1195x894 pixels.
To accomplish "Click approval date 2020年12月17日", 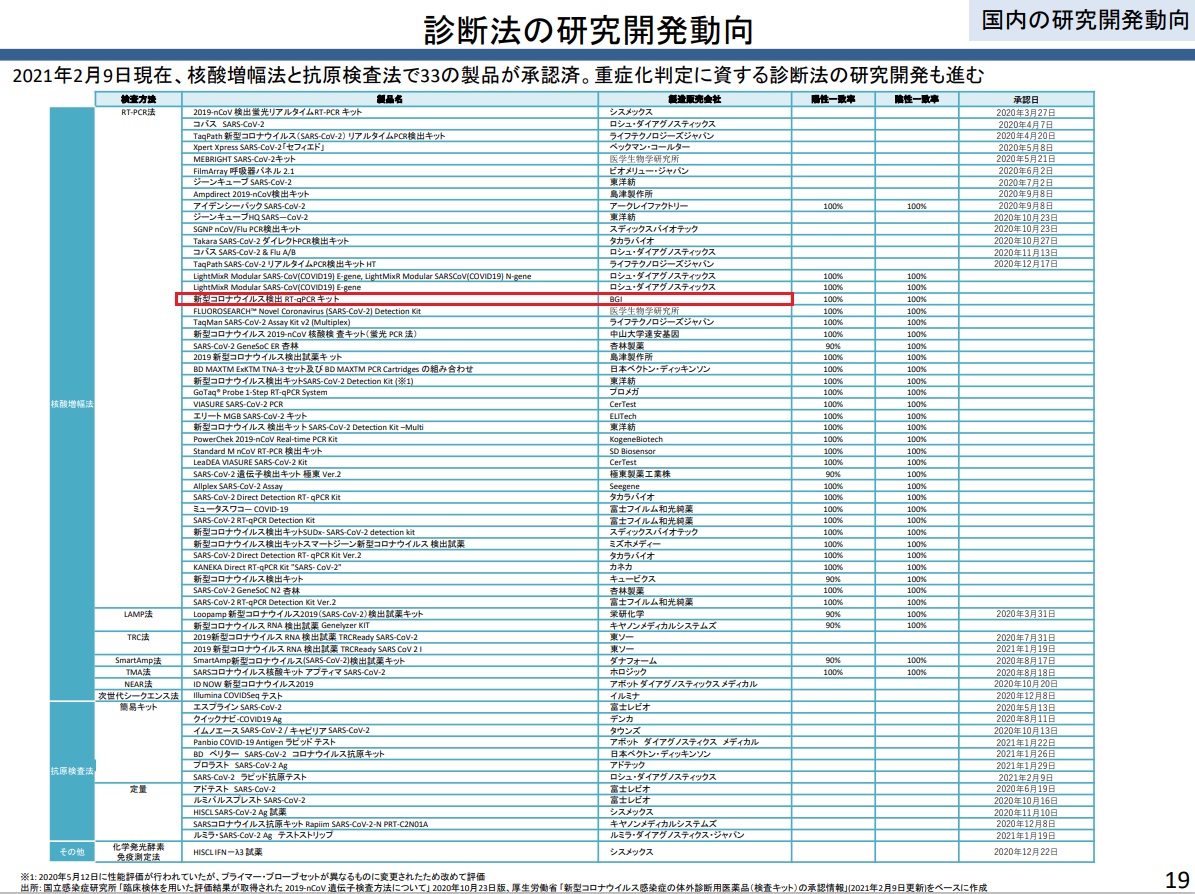I will click(1026, 264).
